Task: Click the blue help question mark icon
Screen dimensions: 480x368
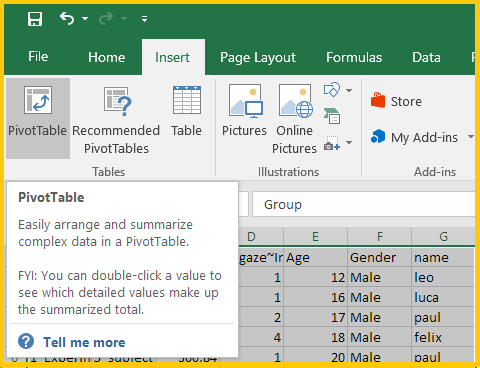Action: tap(26, 342)
